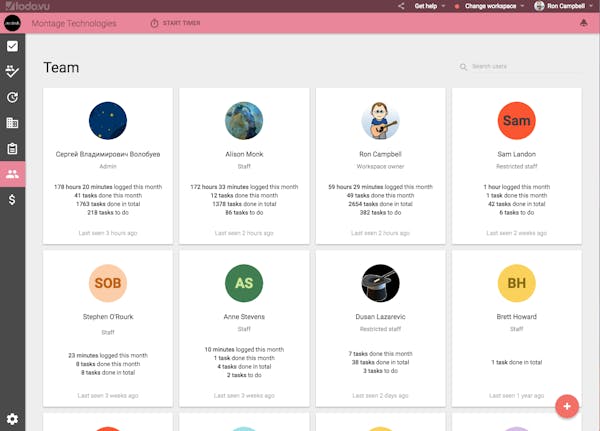Click the name Ron Campbell on team card
This screenshot has width=600, height=431.
coord(380,154)
